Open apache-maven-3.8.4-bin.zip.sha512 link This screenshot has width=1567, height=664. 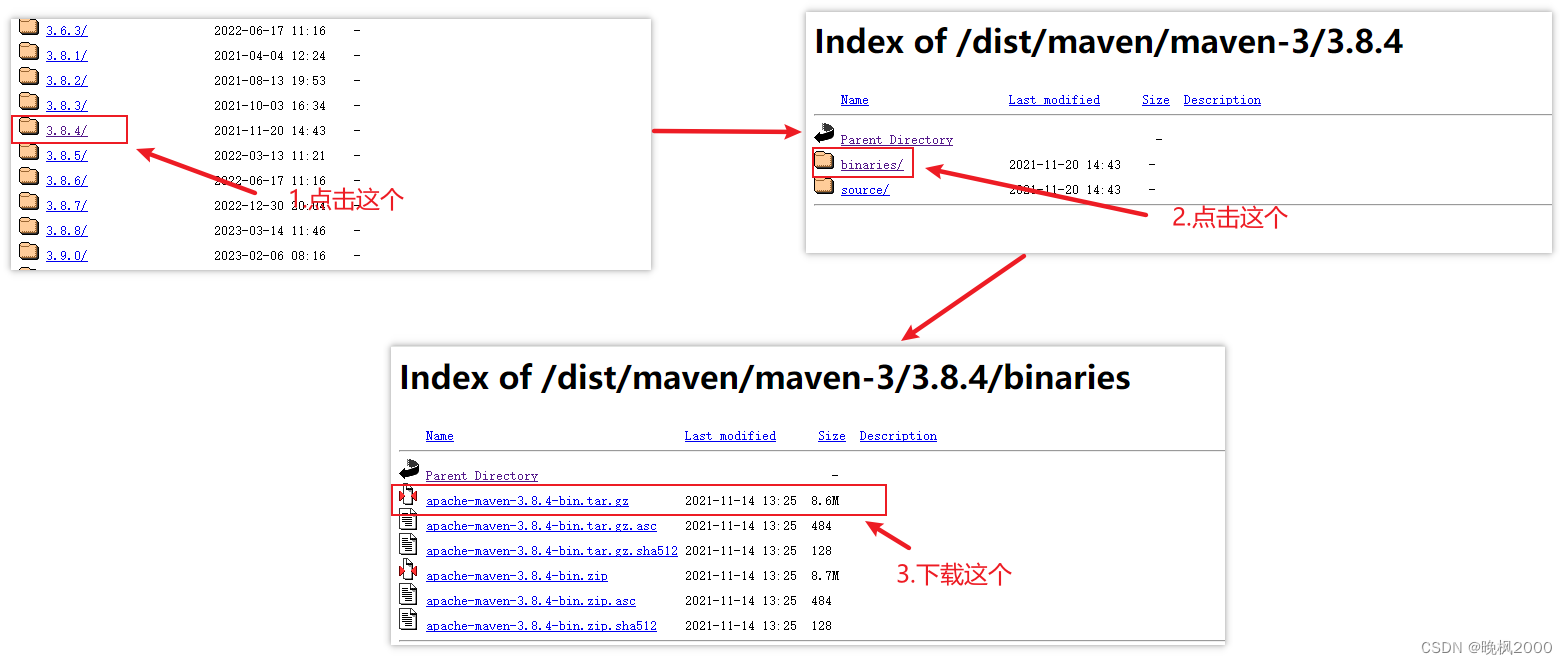[x=542, y=626]
